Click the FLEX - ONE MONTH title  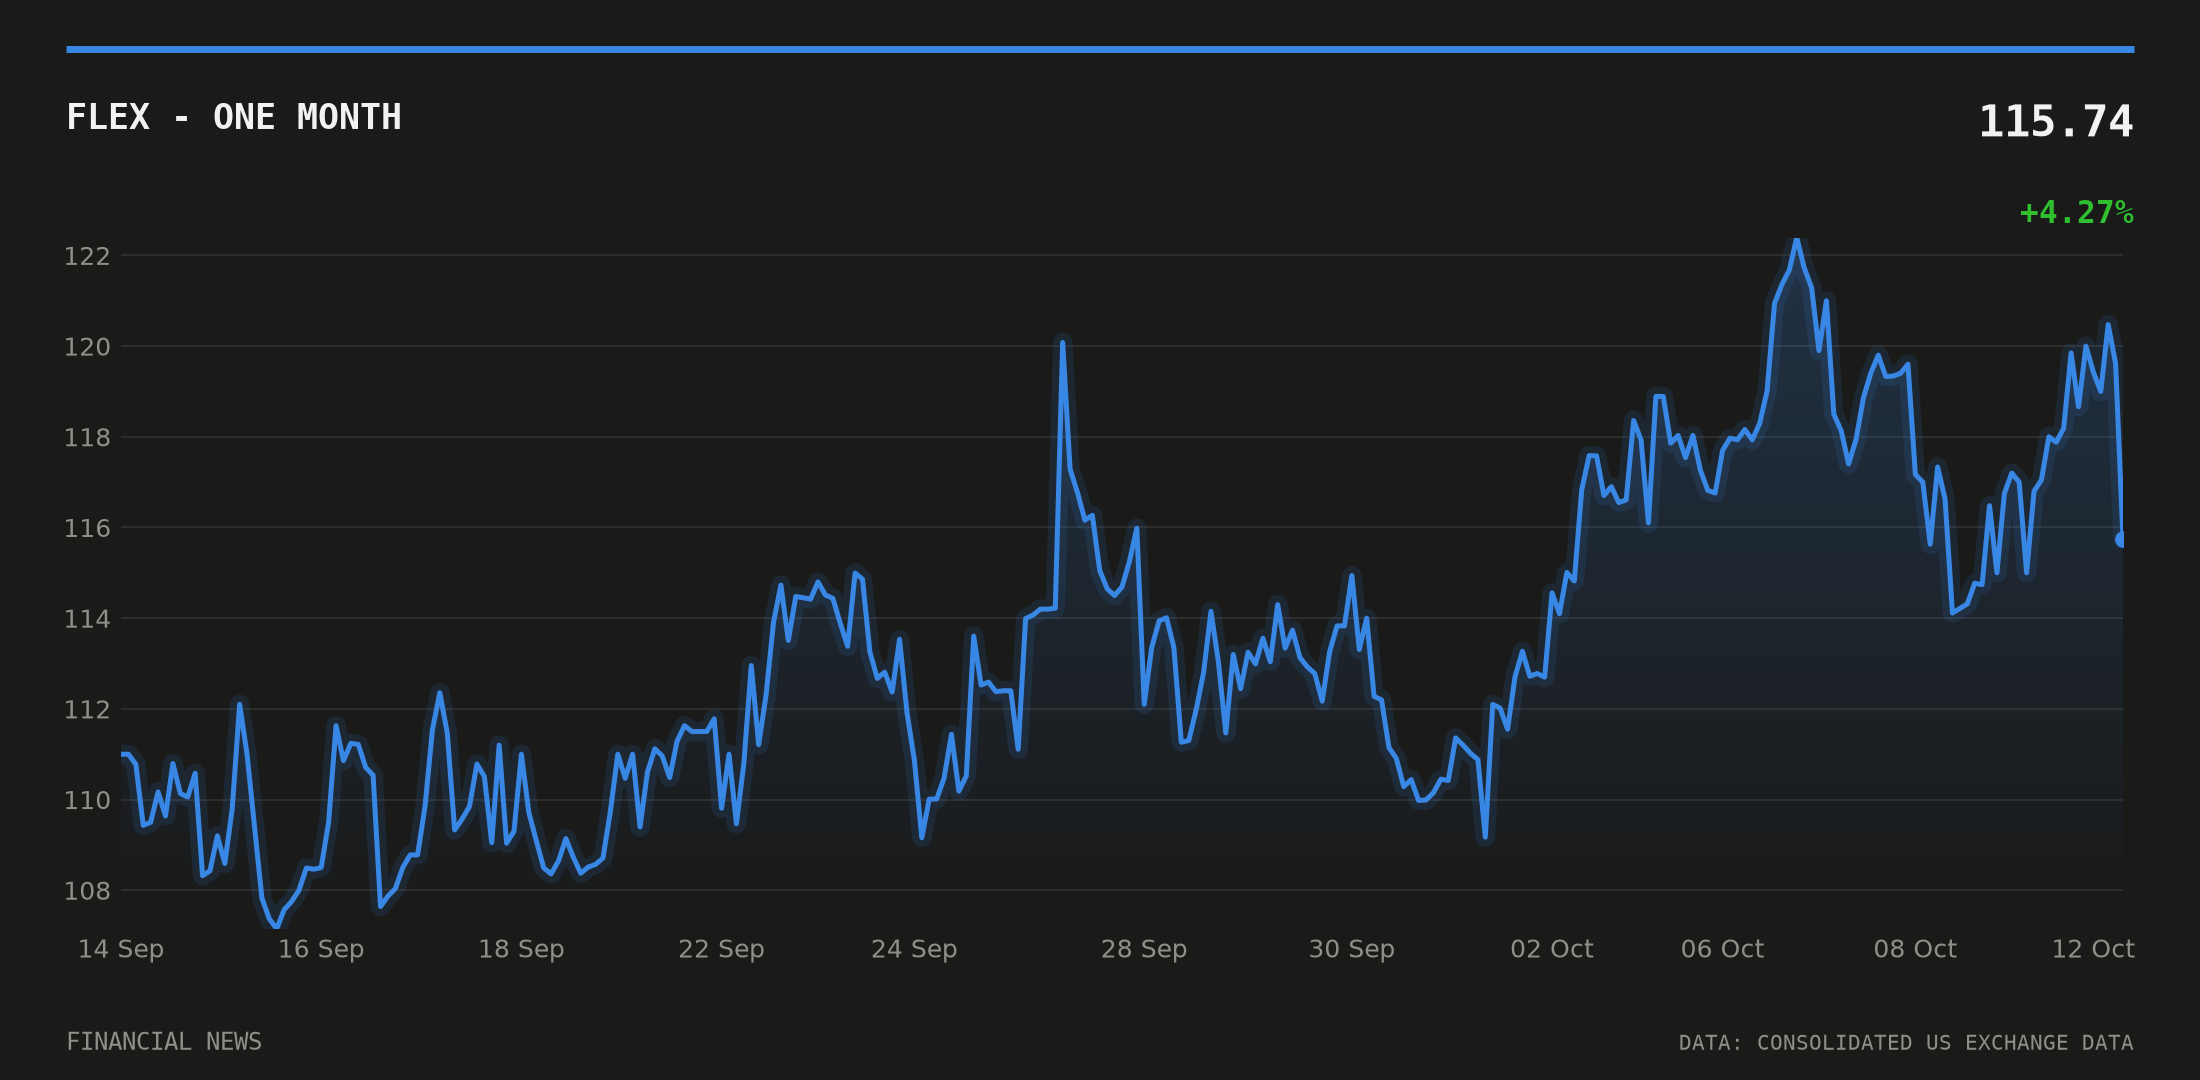coord(234,117)
